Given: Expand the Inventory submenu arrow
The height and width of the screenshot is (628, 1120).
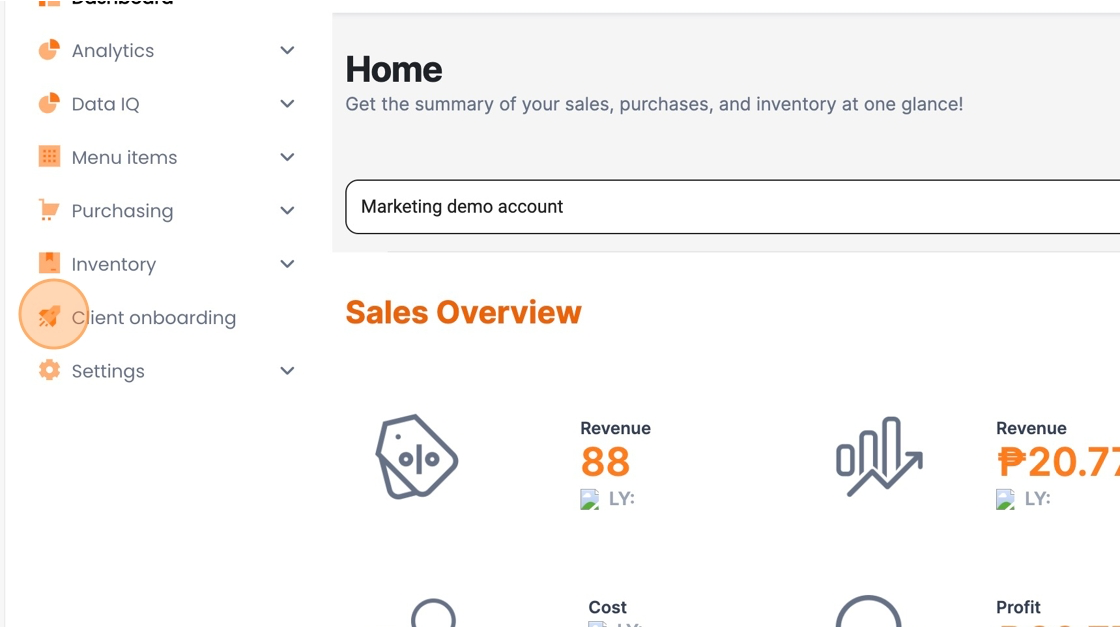Looking at the screenshot, I should [287, 264].
